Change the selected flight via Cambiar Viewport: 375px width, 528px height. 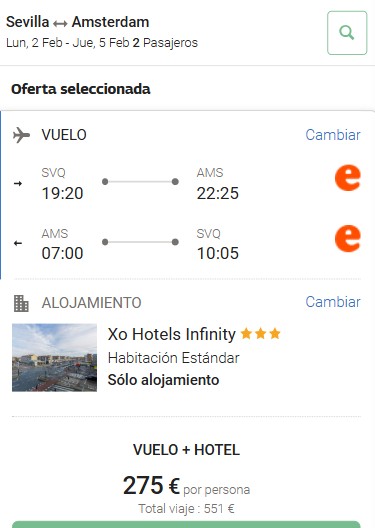[333, 135]
